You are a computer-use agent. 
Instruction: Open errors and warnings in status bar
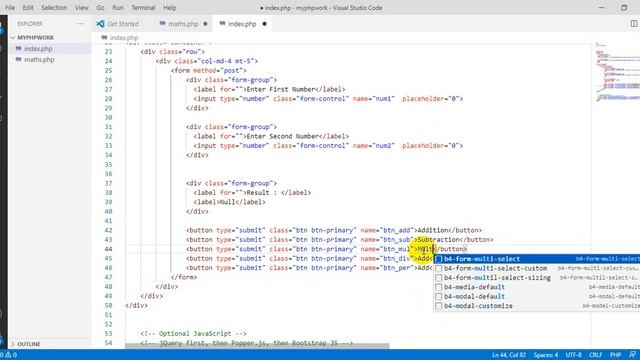9,355
